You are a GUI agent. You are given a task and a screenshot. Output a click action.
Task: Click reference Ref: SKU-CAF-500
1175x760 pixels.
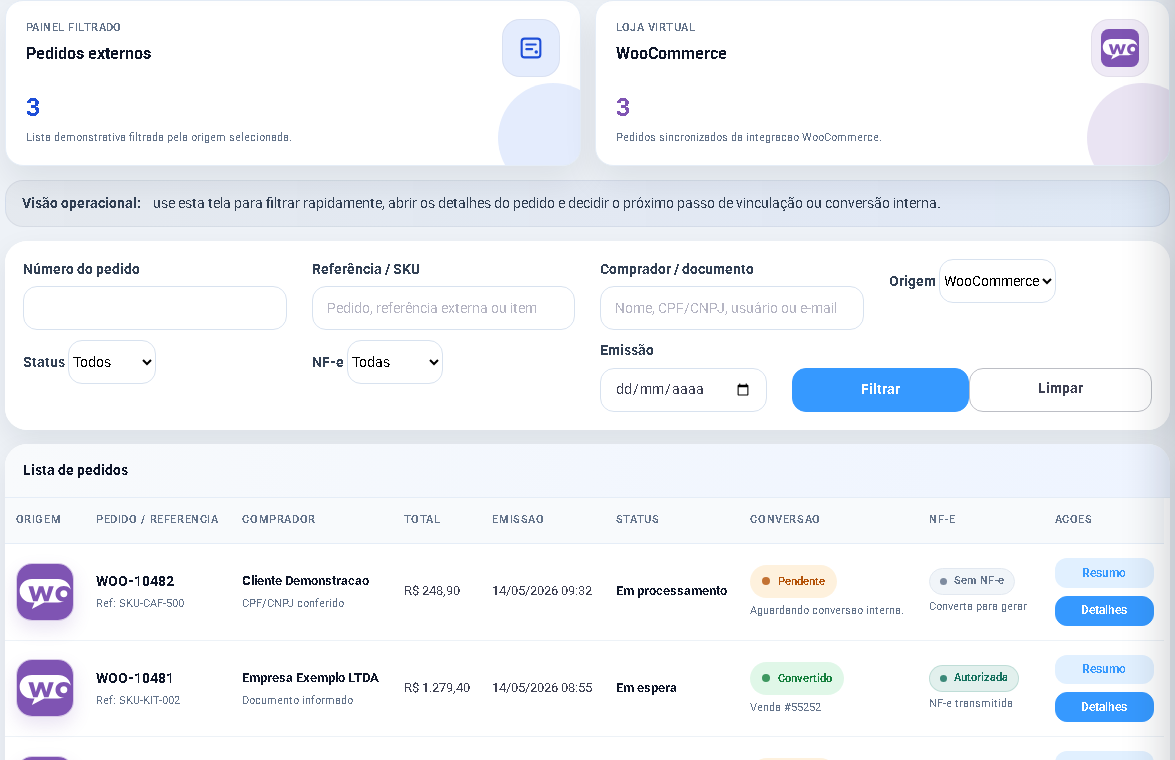140,603
